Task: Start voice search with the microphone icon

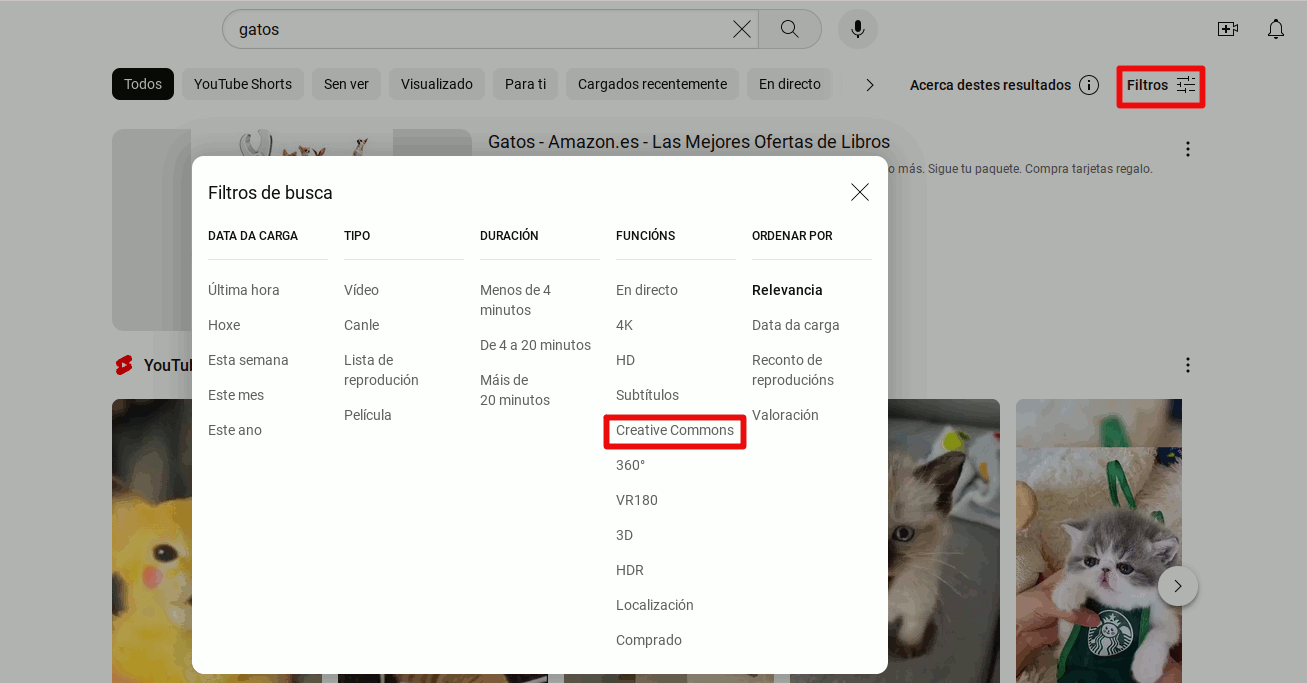Action: tap(857, 29)
